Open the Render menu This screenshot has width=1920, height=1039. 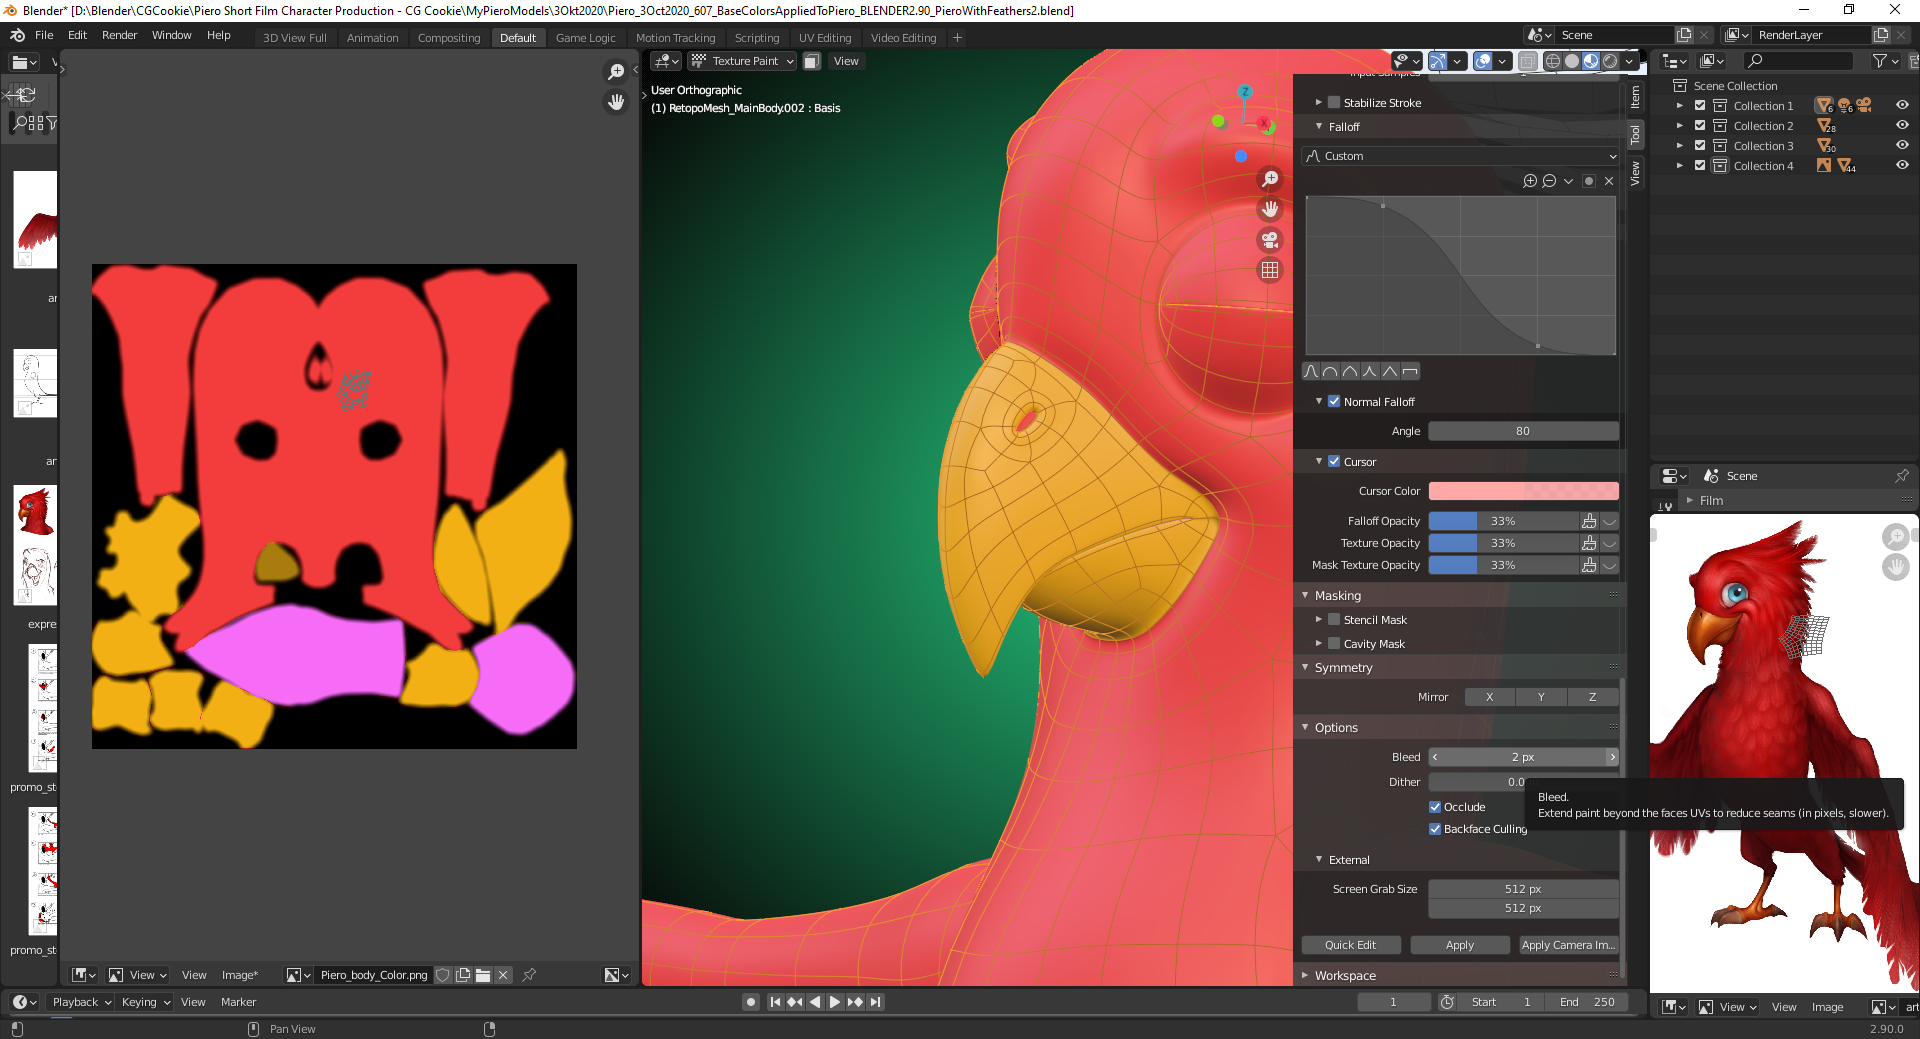click(119, 35)
